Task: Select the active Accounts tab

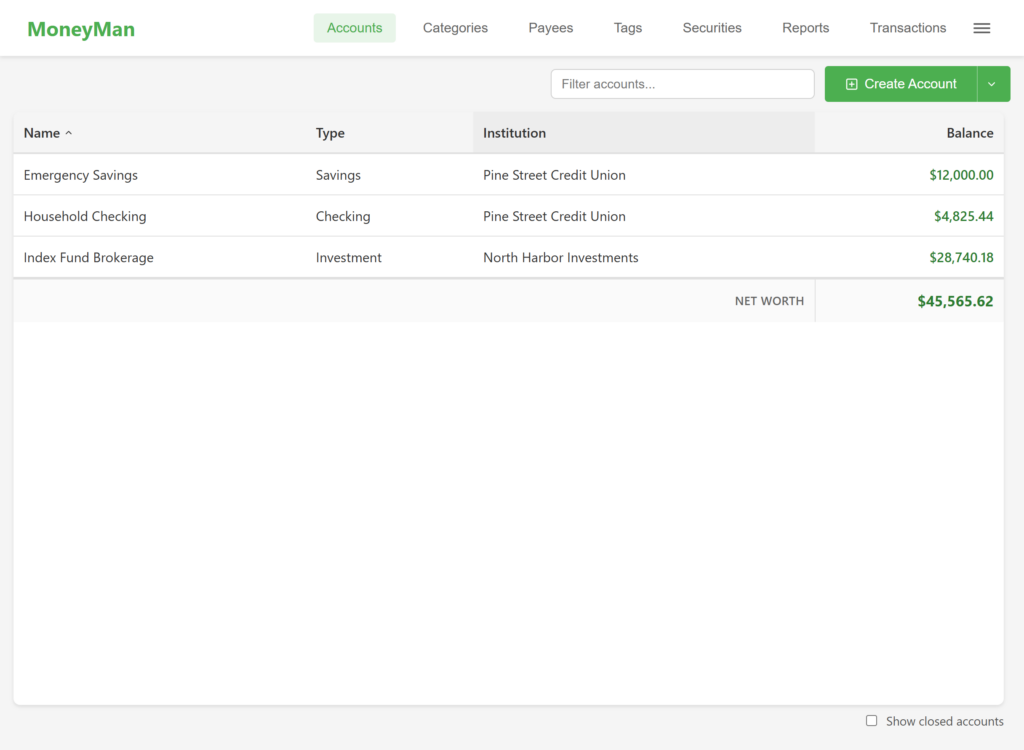Action: 354,28
